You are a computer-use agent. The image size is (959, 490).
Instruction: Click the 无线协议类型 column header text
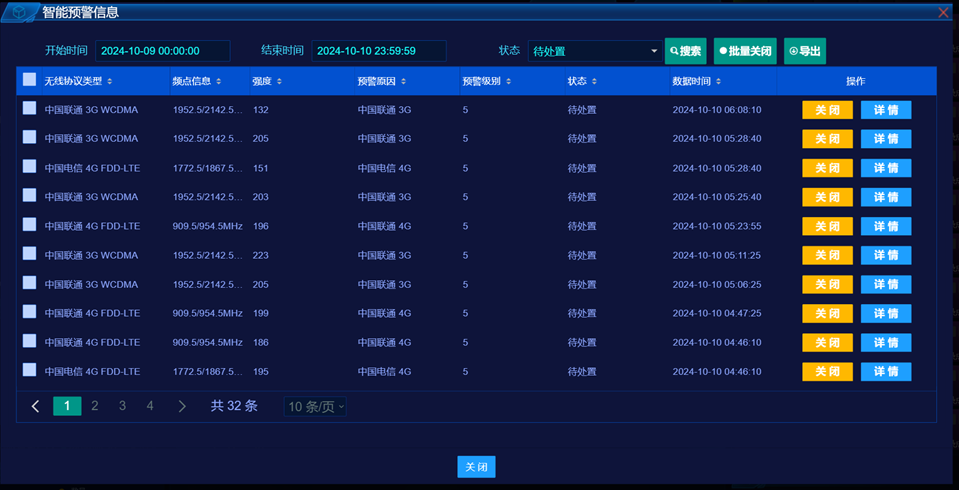73,81
